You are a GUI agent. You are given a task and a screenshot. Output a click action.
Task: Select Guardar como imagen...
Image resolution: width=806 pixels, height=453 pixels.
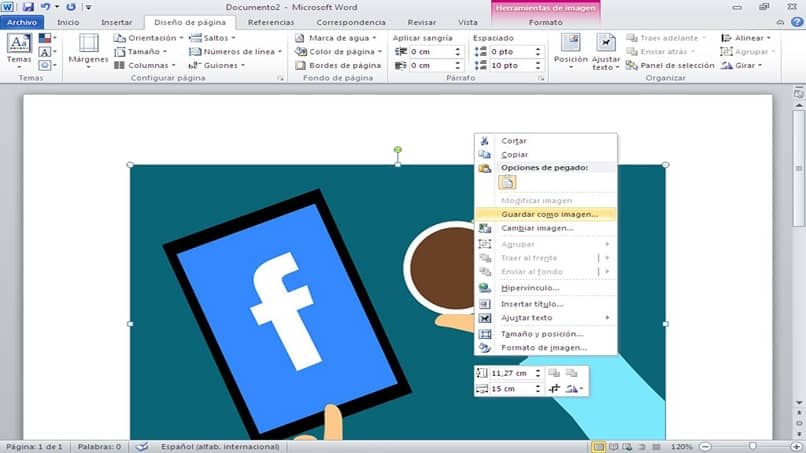545,214
